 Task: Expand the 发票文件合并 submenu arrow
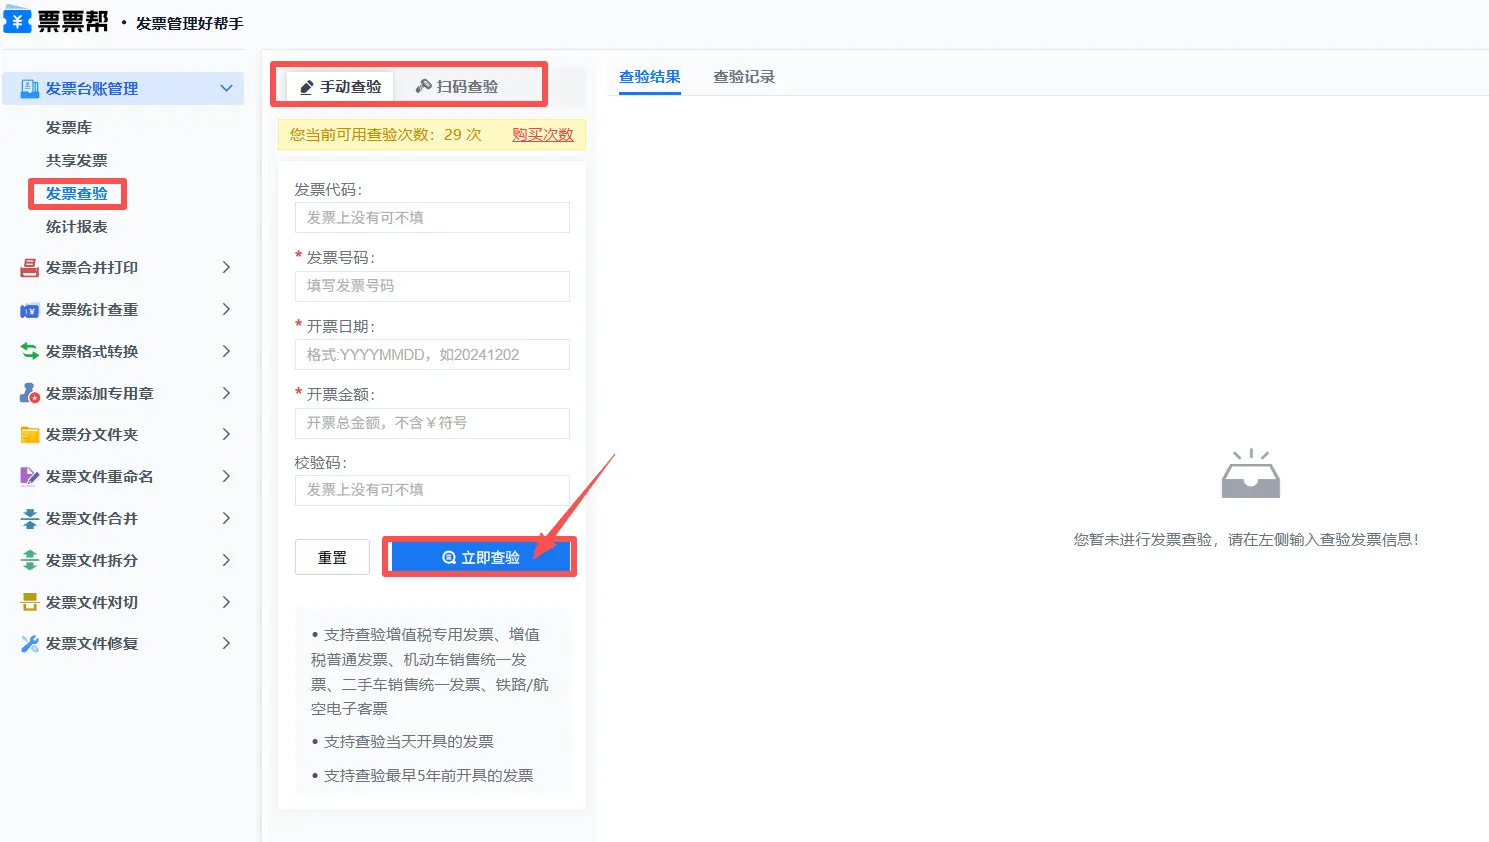pyautogui.click(x=226, y=519)
